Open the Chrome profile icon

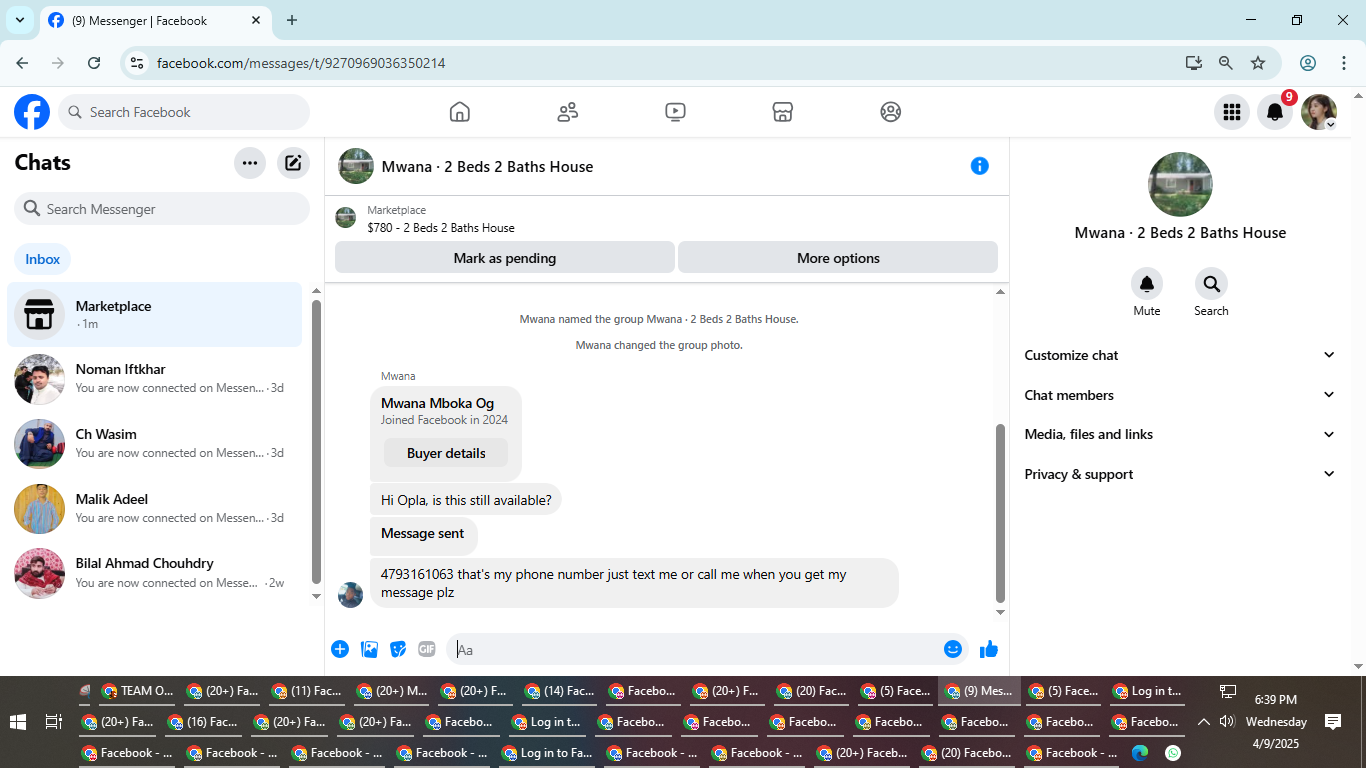click(x=1308, y=63)
